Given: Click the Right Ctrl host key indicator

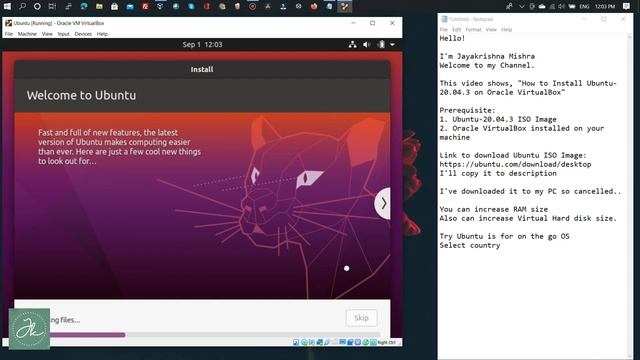Looking at the screenshot, I should (x=387, y=342).
